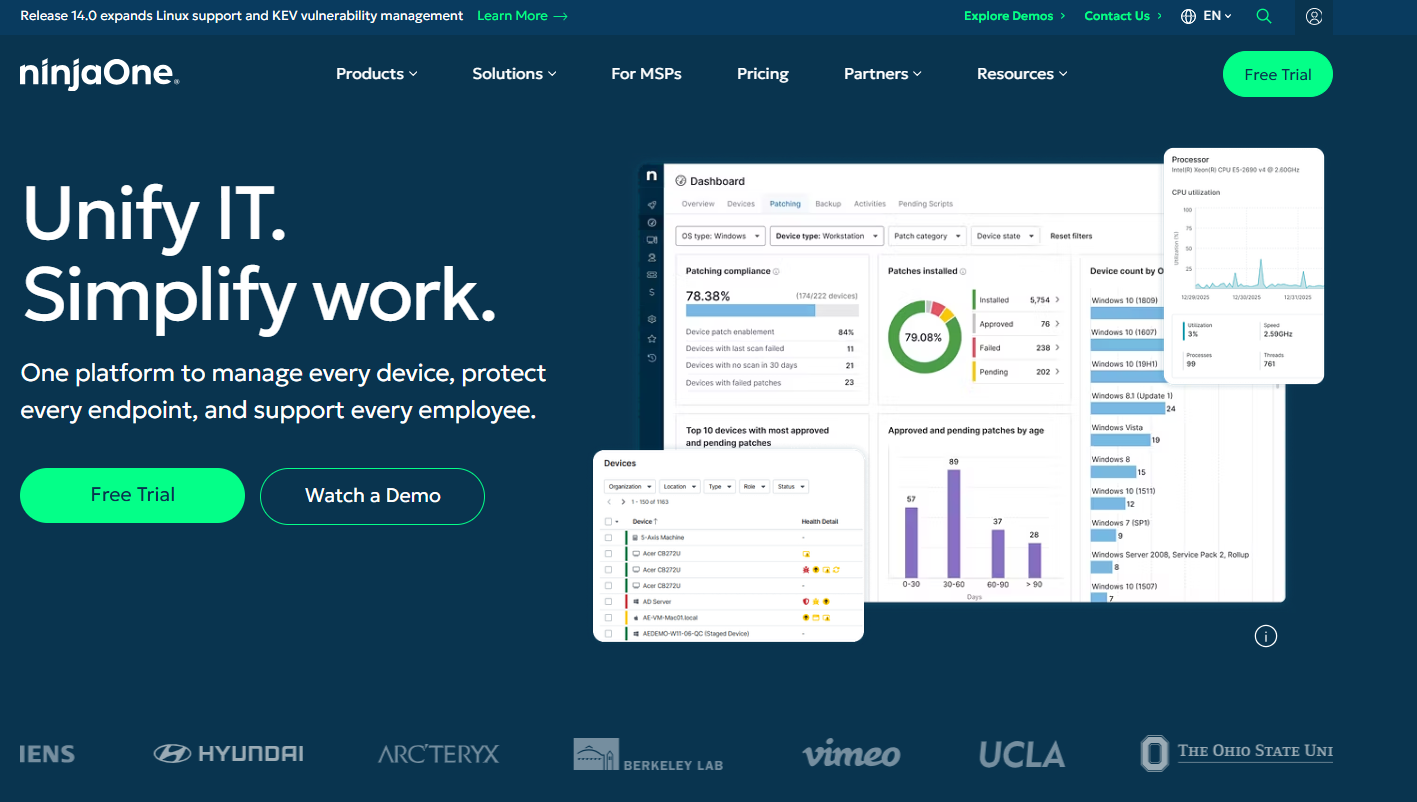Go to the next page arrow in Devices
The image size is (1417, 802).
pyautogui.click(x=622, y=501)
